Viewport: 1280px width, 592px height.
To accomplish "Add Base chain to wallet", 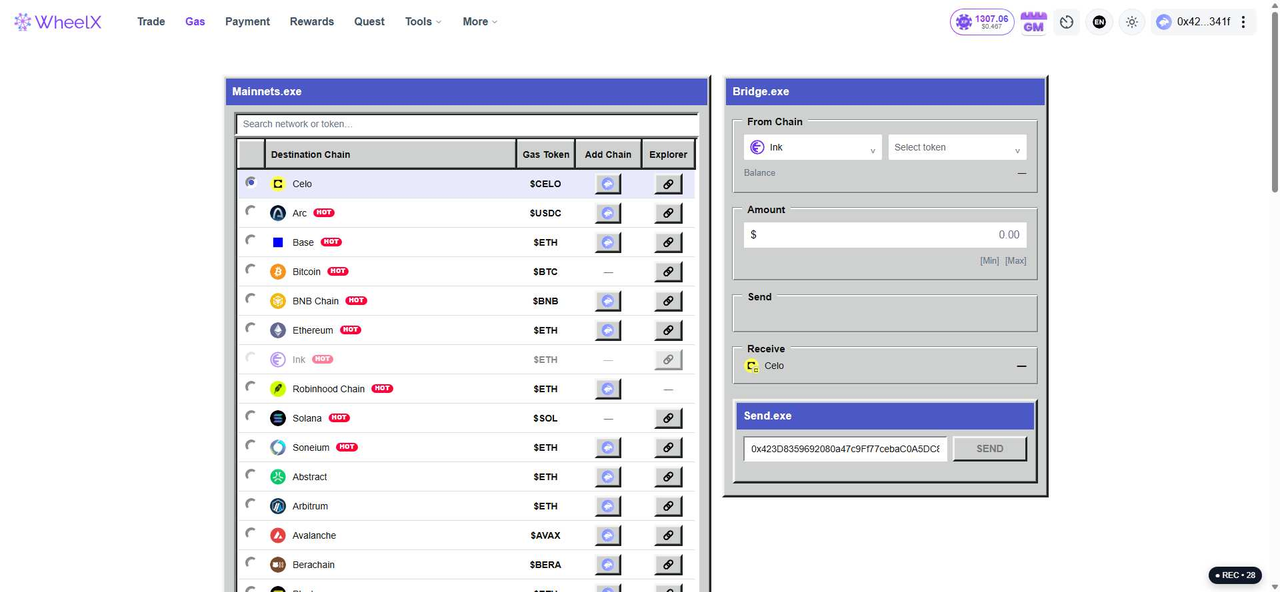I will [x=608, y=242].
